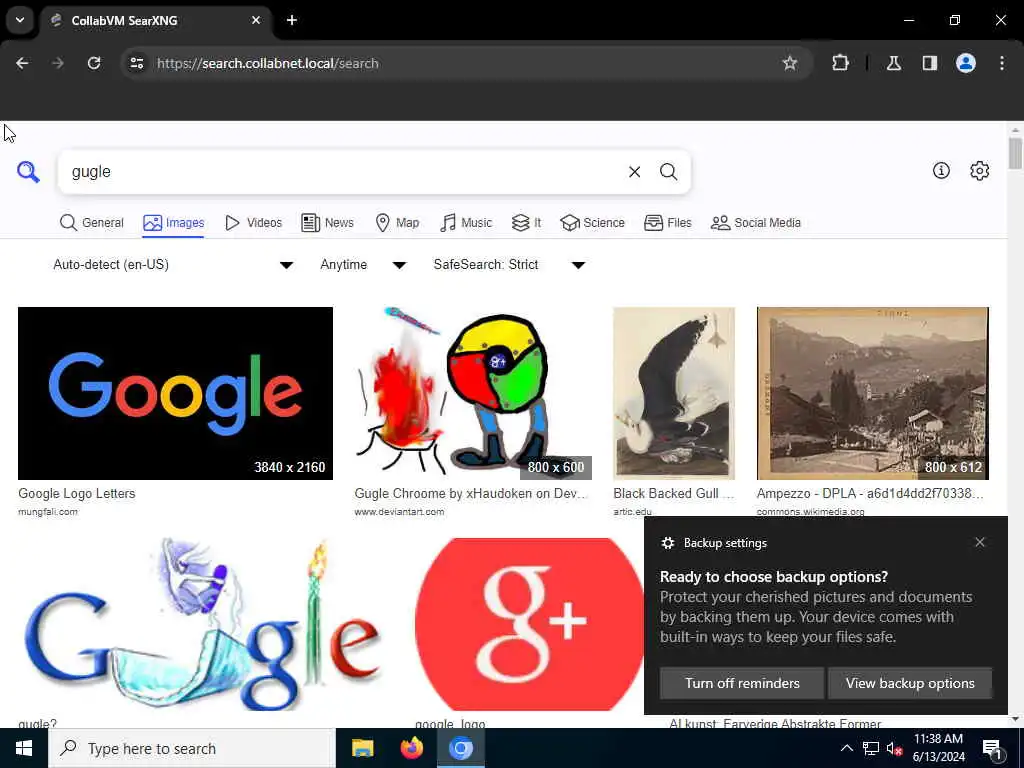Switch to Videos category

253,223
